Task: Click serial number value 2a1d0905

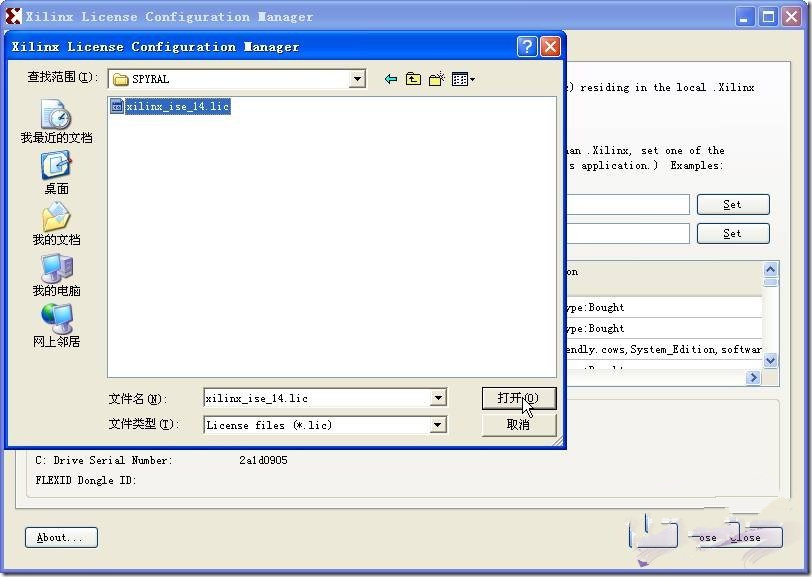Action: click(x=263, y=460)
